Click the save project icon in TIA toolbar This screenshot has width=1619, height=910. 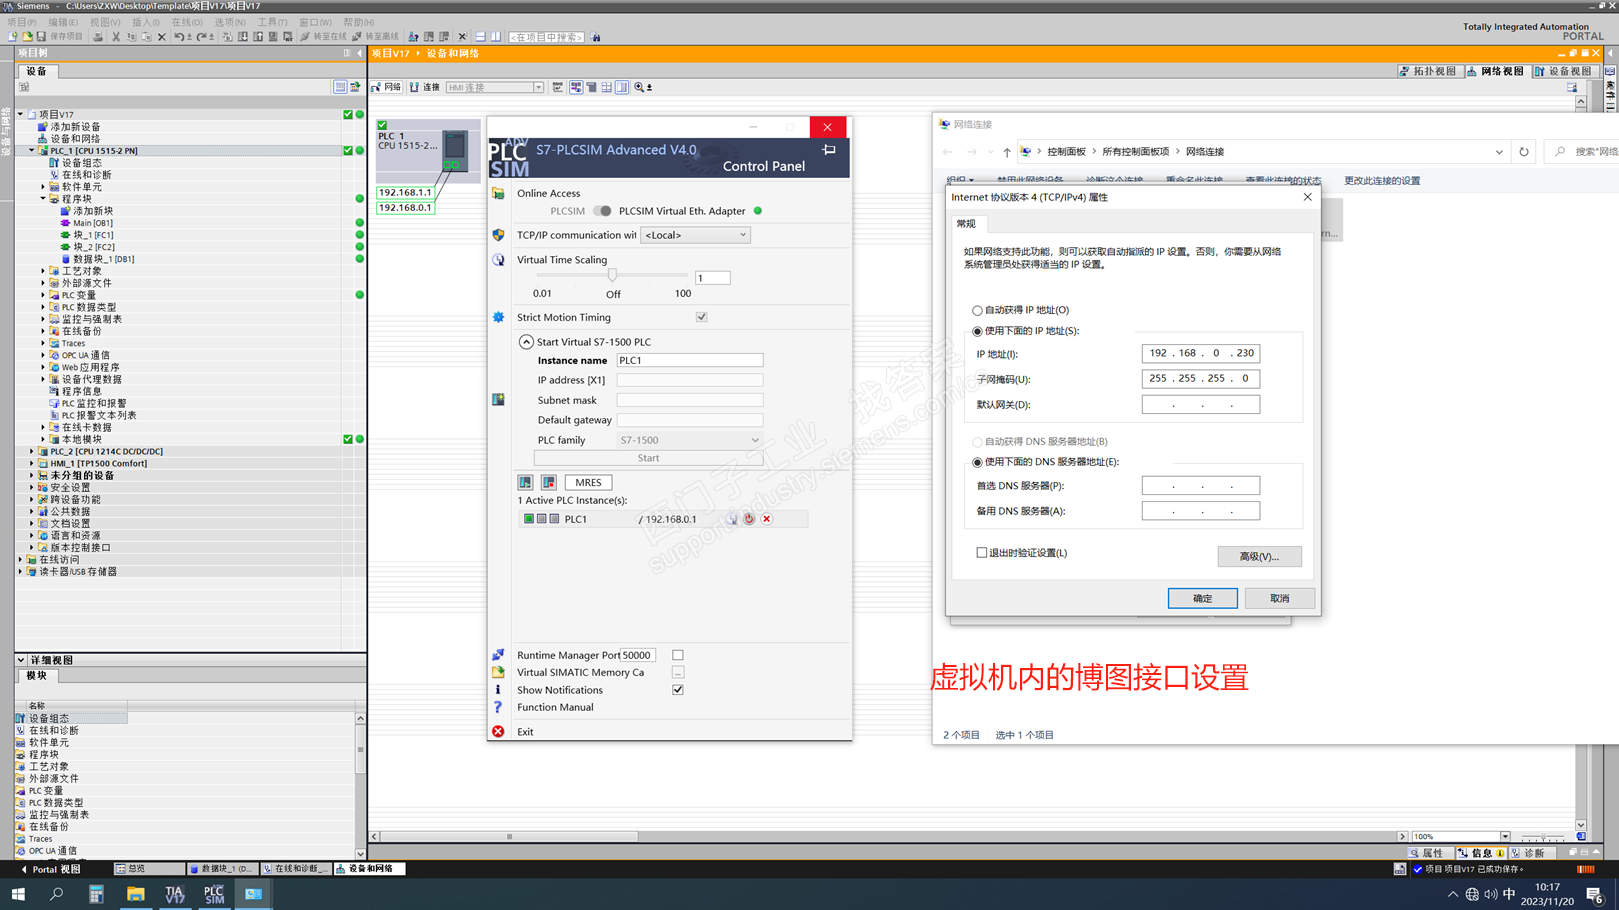(x=41, y=37)
